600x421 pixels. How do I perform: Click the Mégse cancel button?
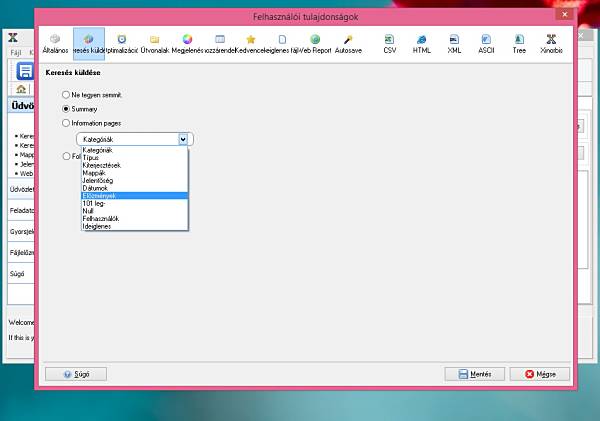click(540, 374)
